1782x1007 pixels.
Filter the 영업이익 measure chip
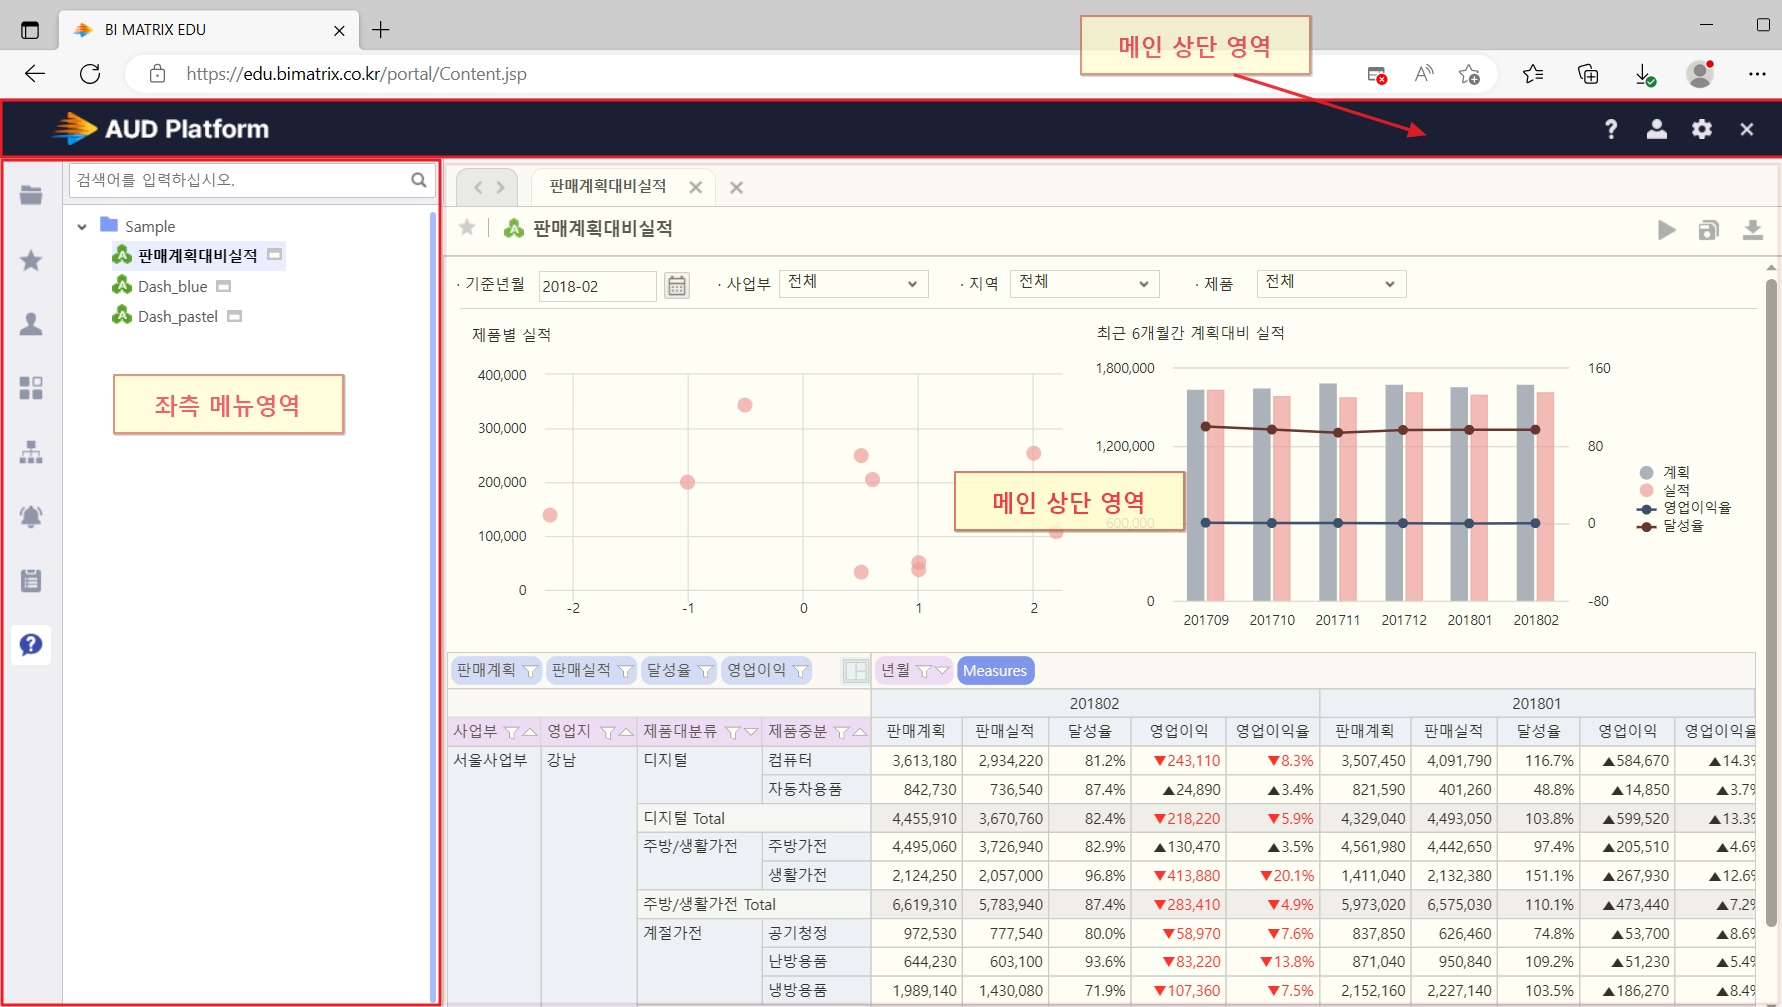click(x=800, y=671)
